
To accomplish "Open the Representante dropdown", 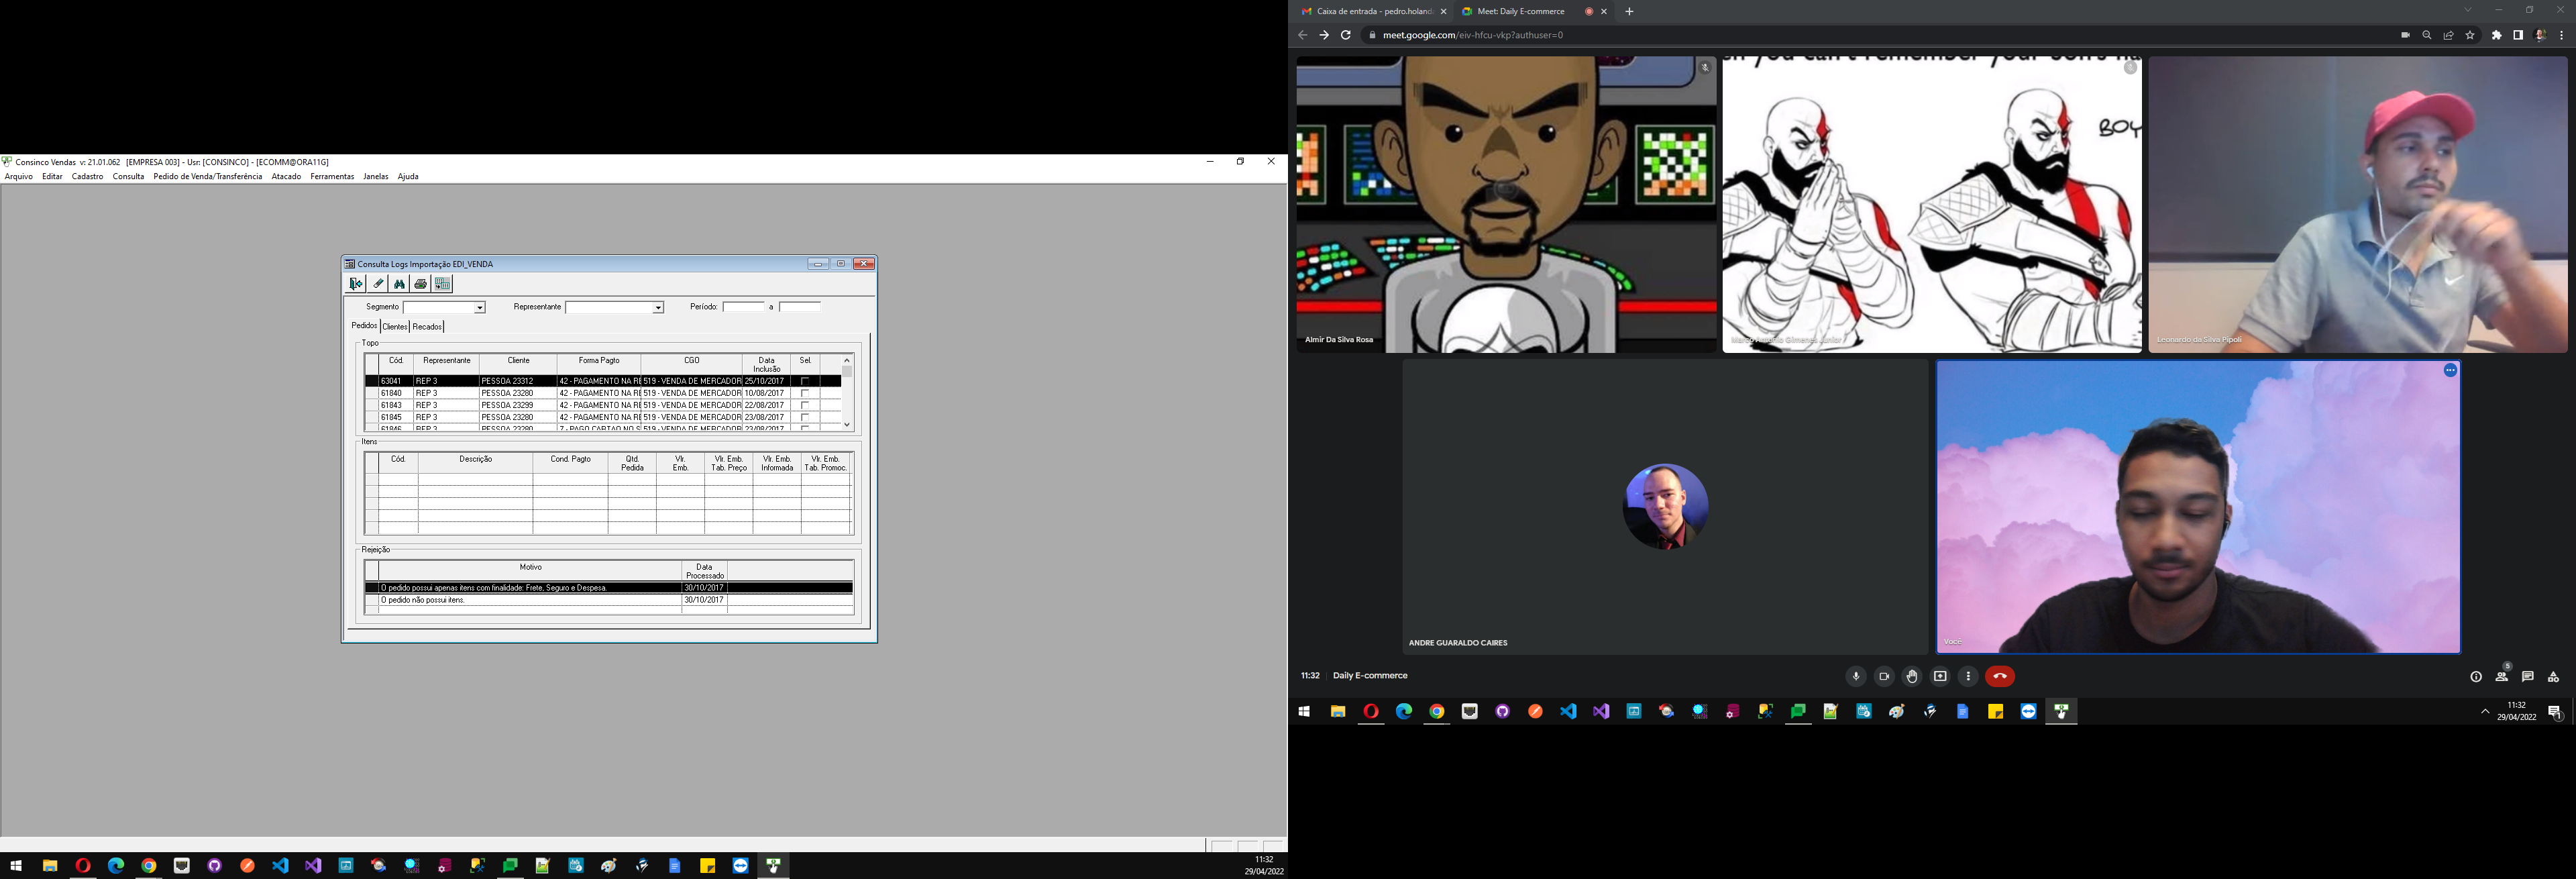I will tap(658, 308).
